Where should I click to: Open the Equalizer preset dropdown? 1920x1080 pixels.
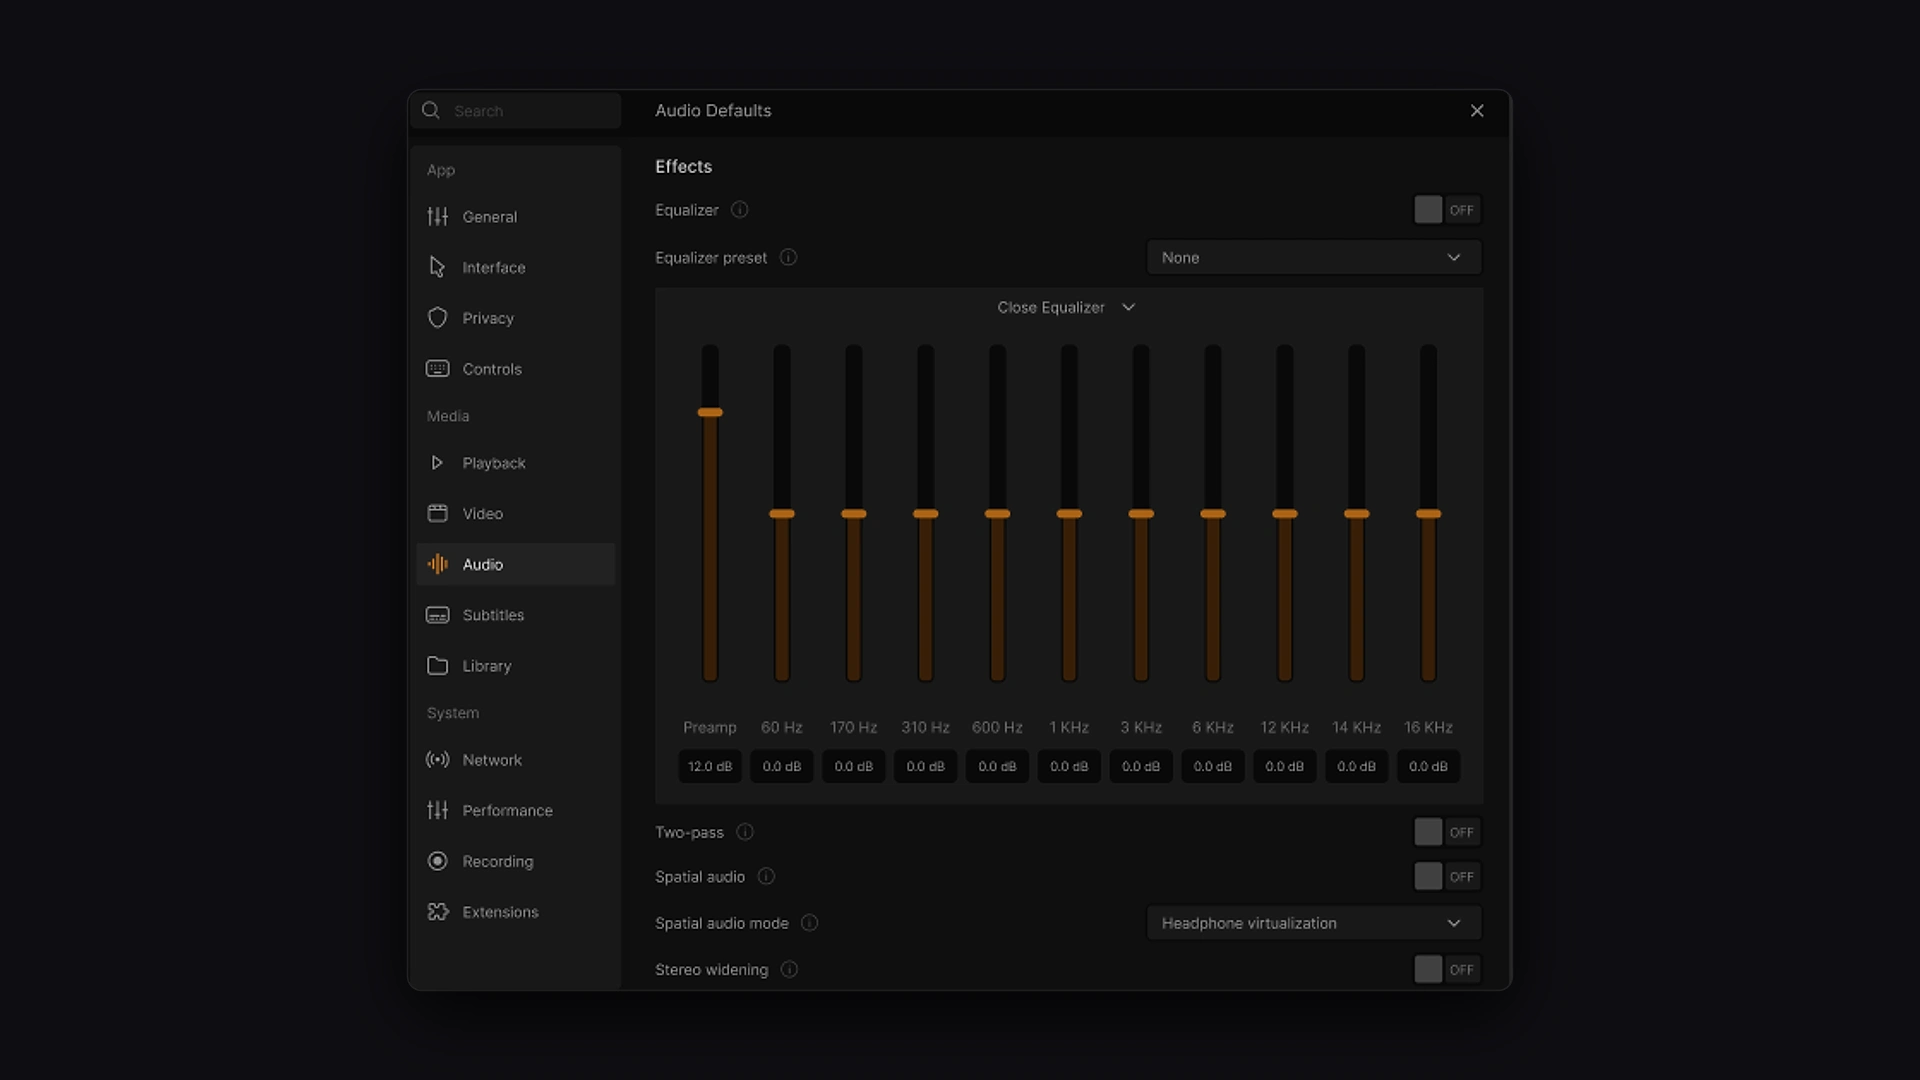coord(1313,257)
